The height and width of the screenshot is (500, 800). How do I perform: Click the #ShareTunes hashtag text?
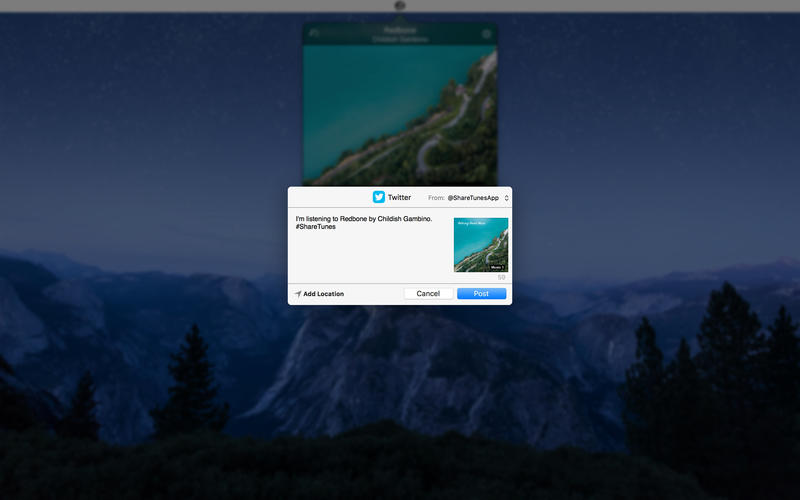click(x=316, y=227)
